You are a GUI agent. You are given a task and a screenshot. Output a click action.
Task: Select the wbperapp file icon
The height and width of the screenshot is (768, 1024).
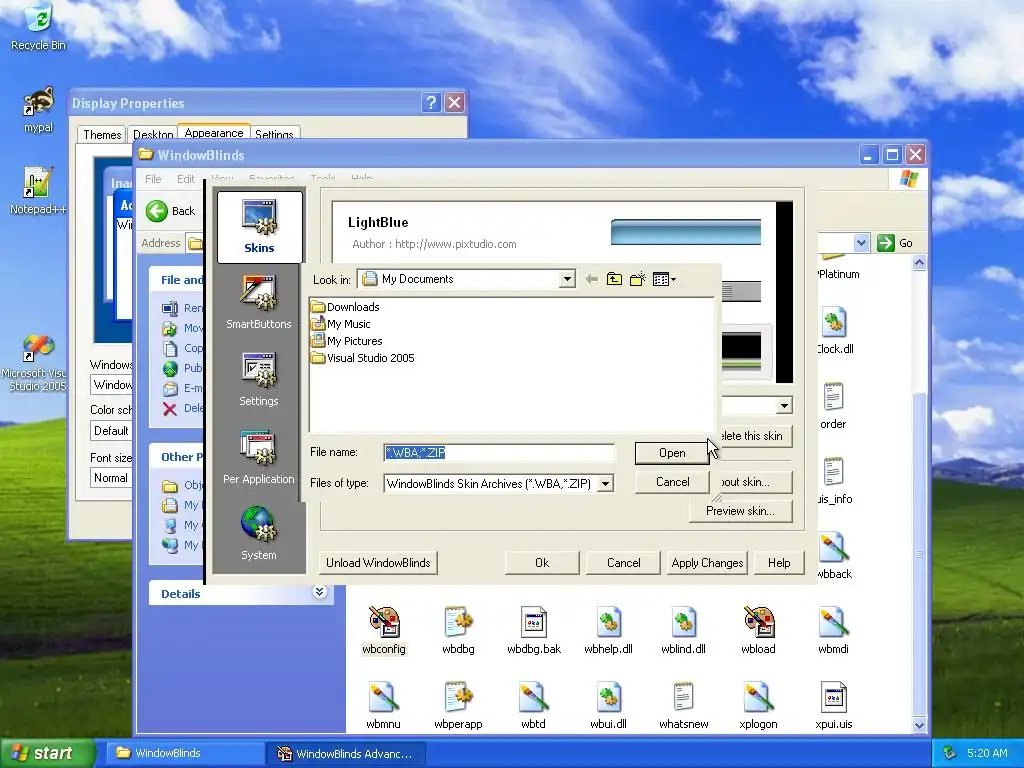[x=458, y=705]
